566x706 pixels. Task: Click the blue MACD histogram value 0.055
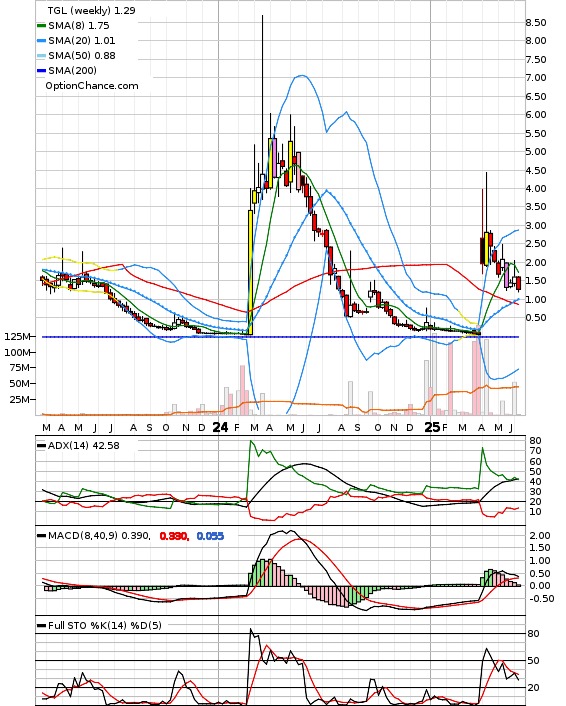click(210, 536)
